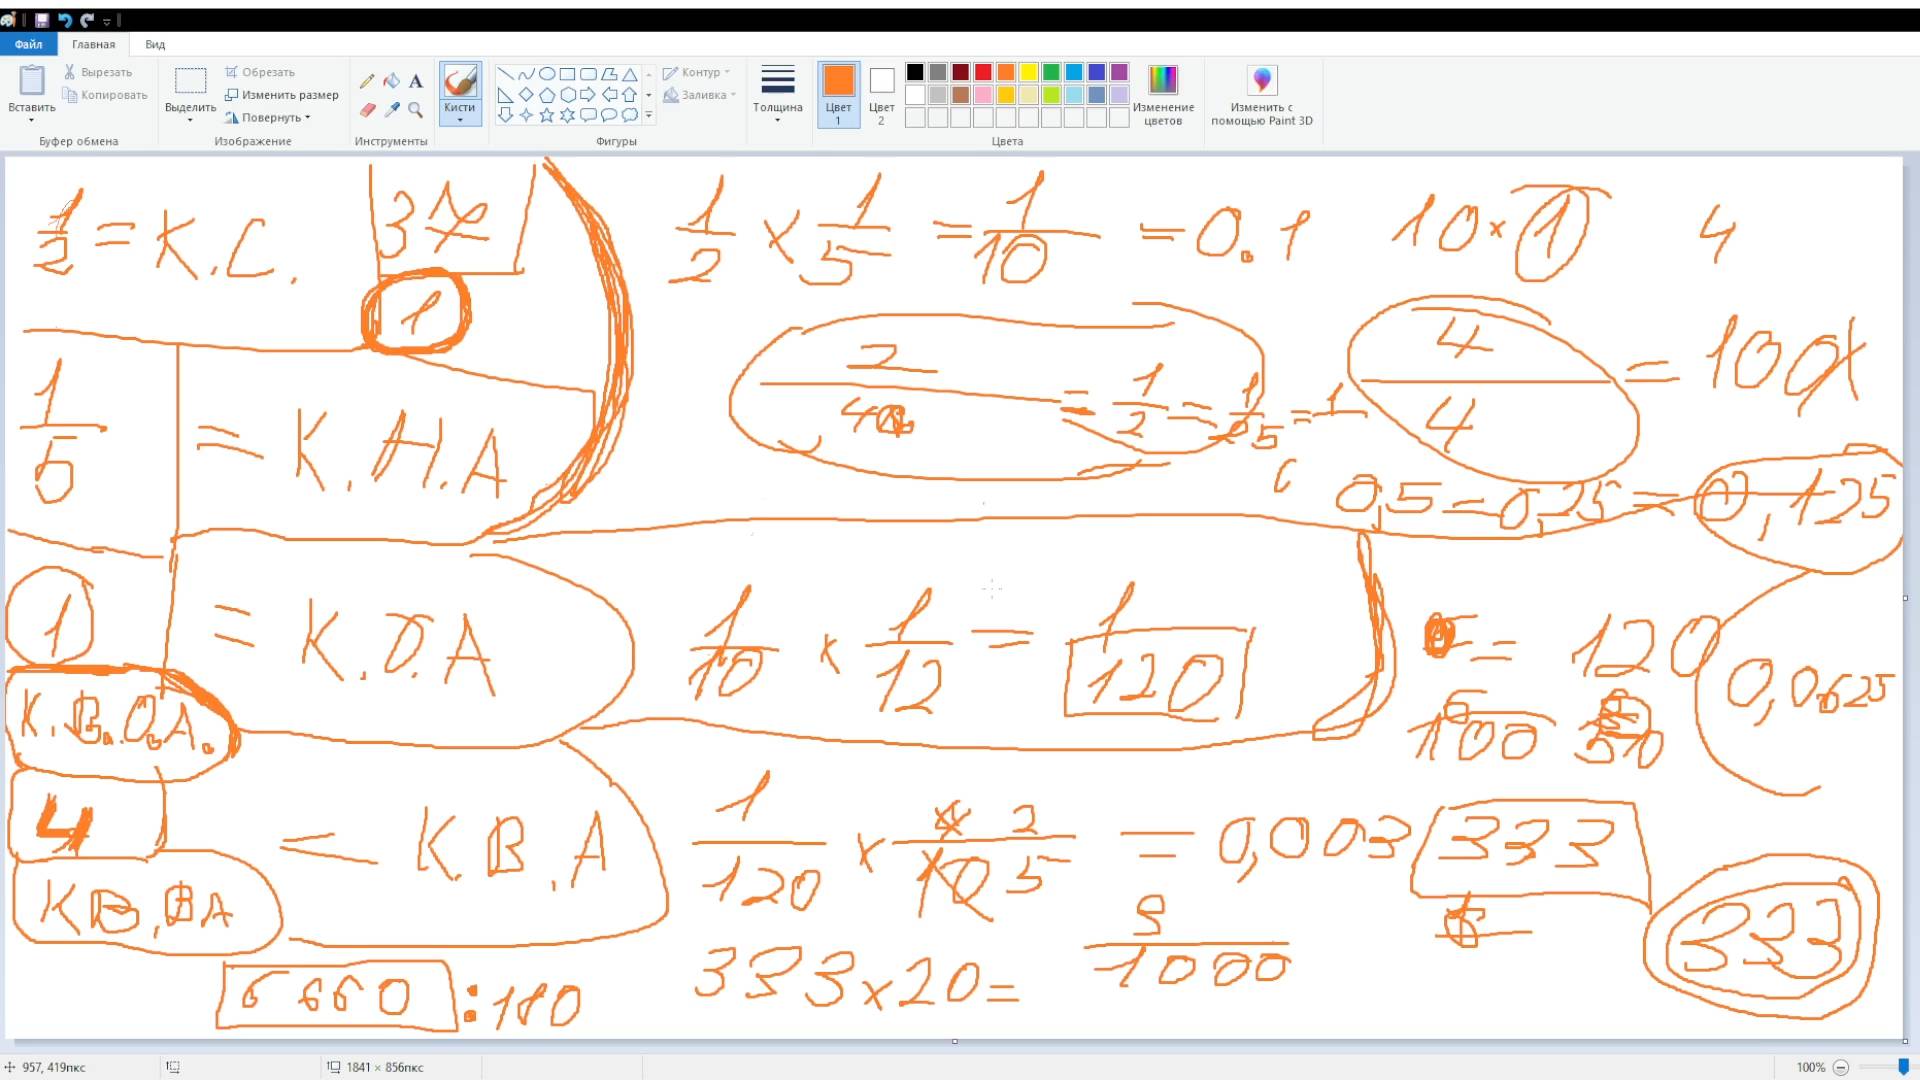Select the Pencil tool
1920x1080 pixels.
(367, 81)
